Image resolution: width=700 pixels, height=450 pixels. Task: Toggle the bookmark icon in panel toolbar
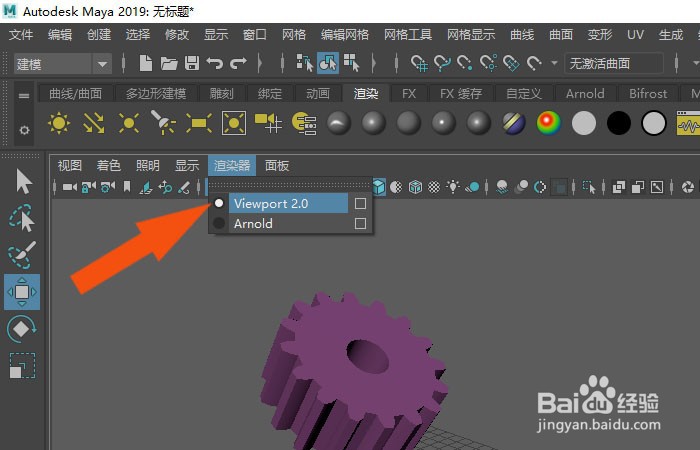click(x=127, y=187)
